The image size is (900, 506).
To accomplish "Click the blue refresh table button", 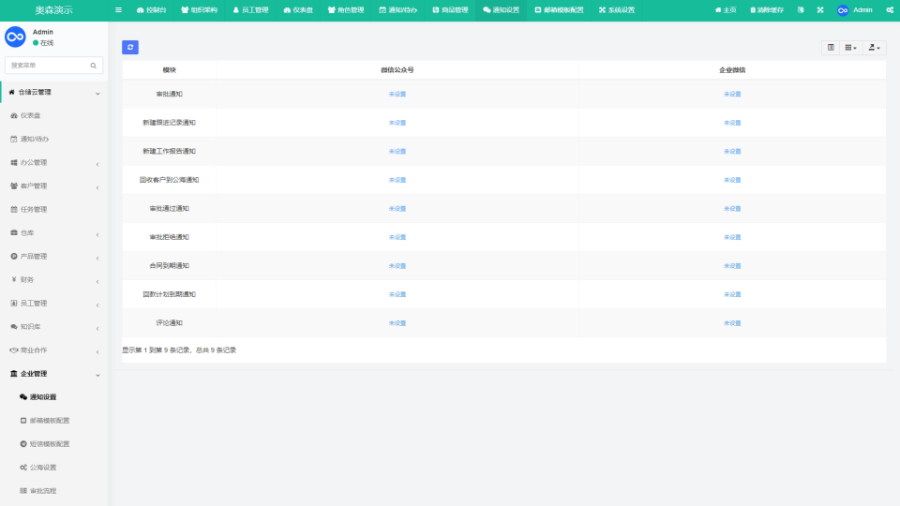I will tap(130, 47).
